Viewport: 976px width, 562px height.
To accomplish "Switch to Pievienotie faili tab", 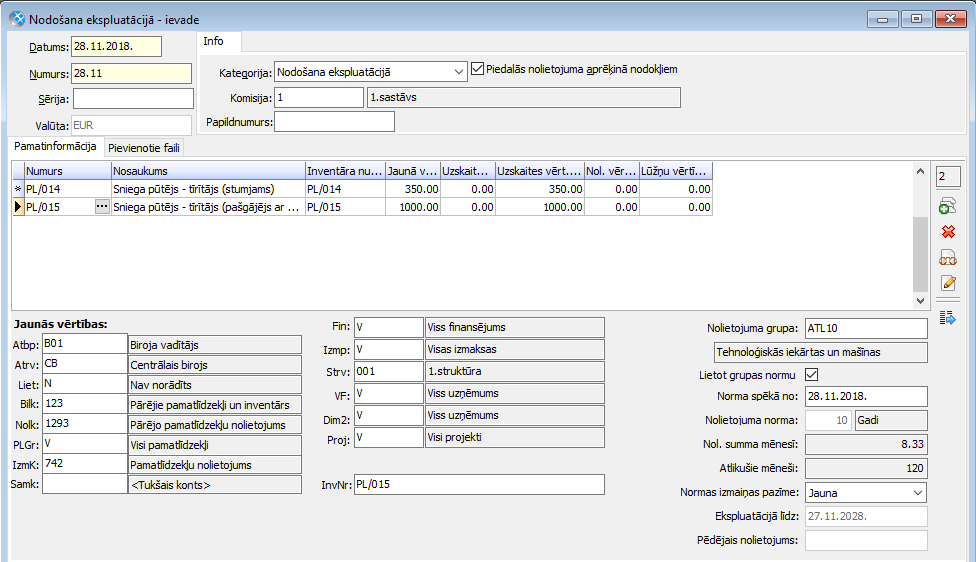I will (144, 148).
